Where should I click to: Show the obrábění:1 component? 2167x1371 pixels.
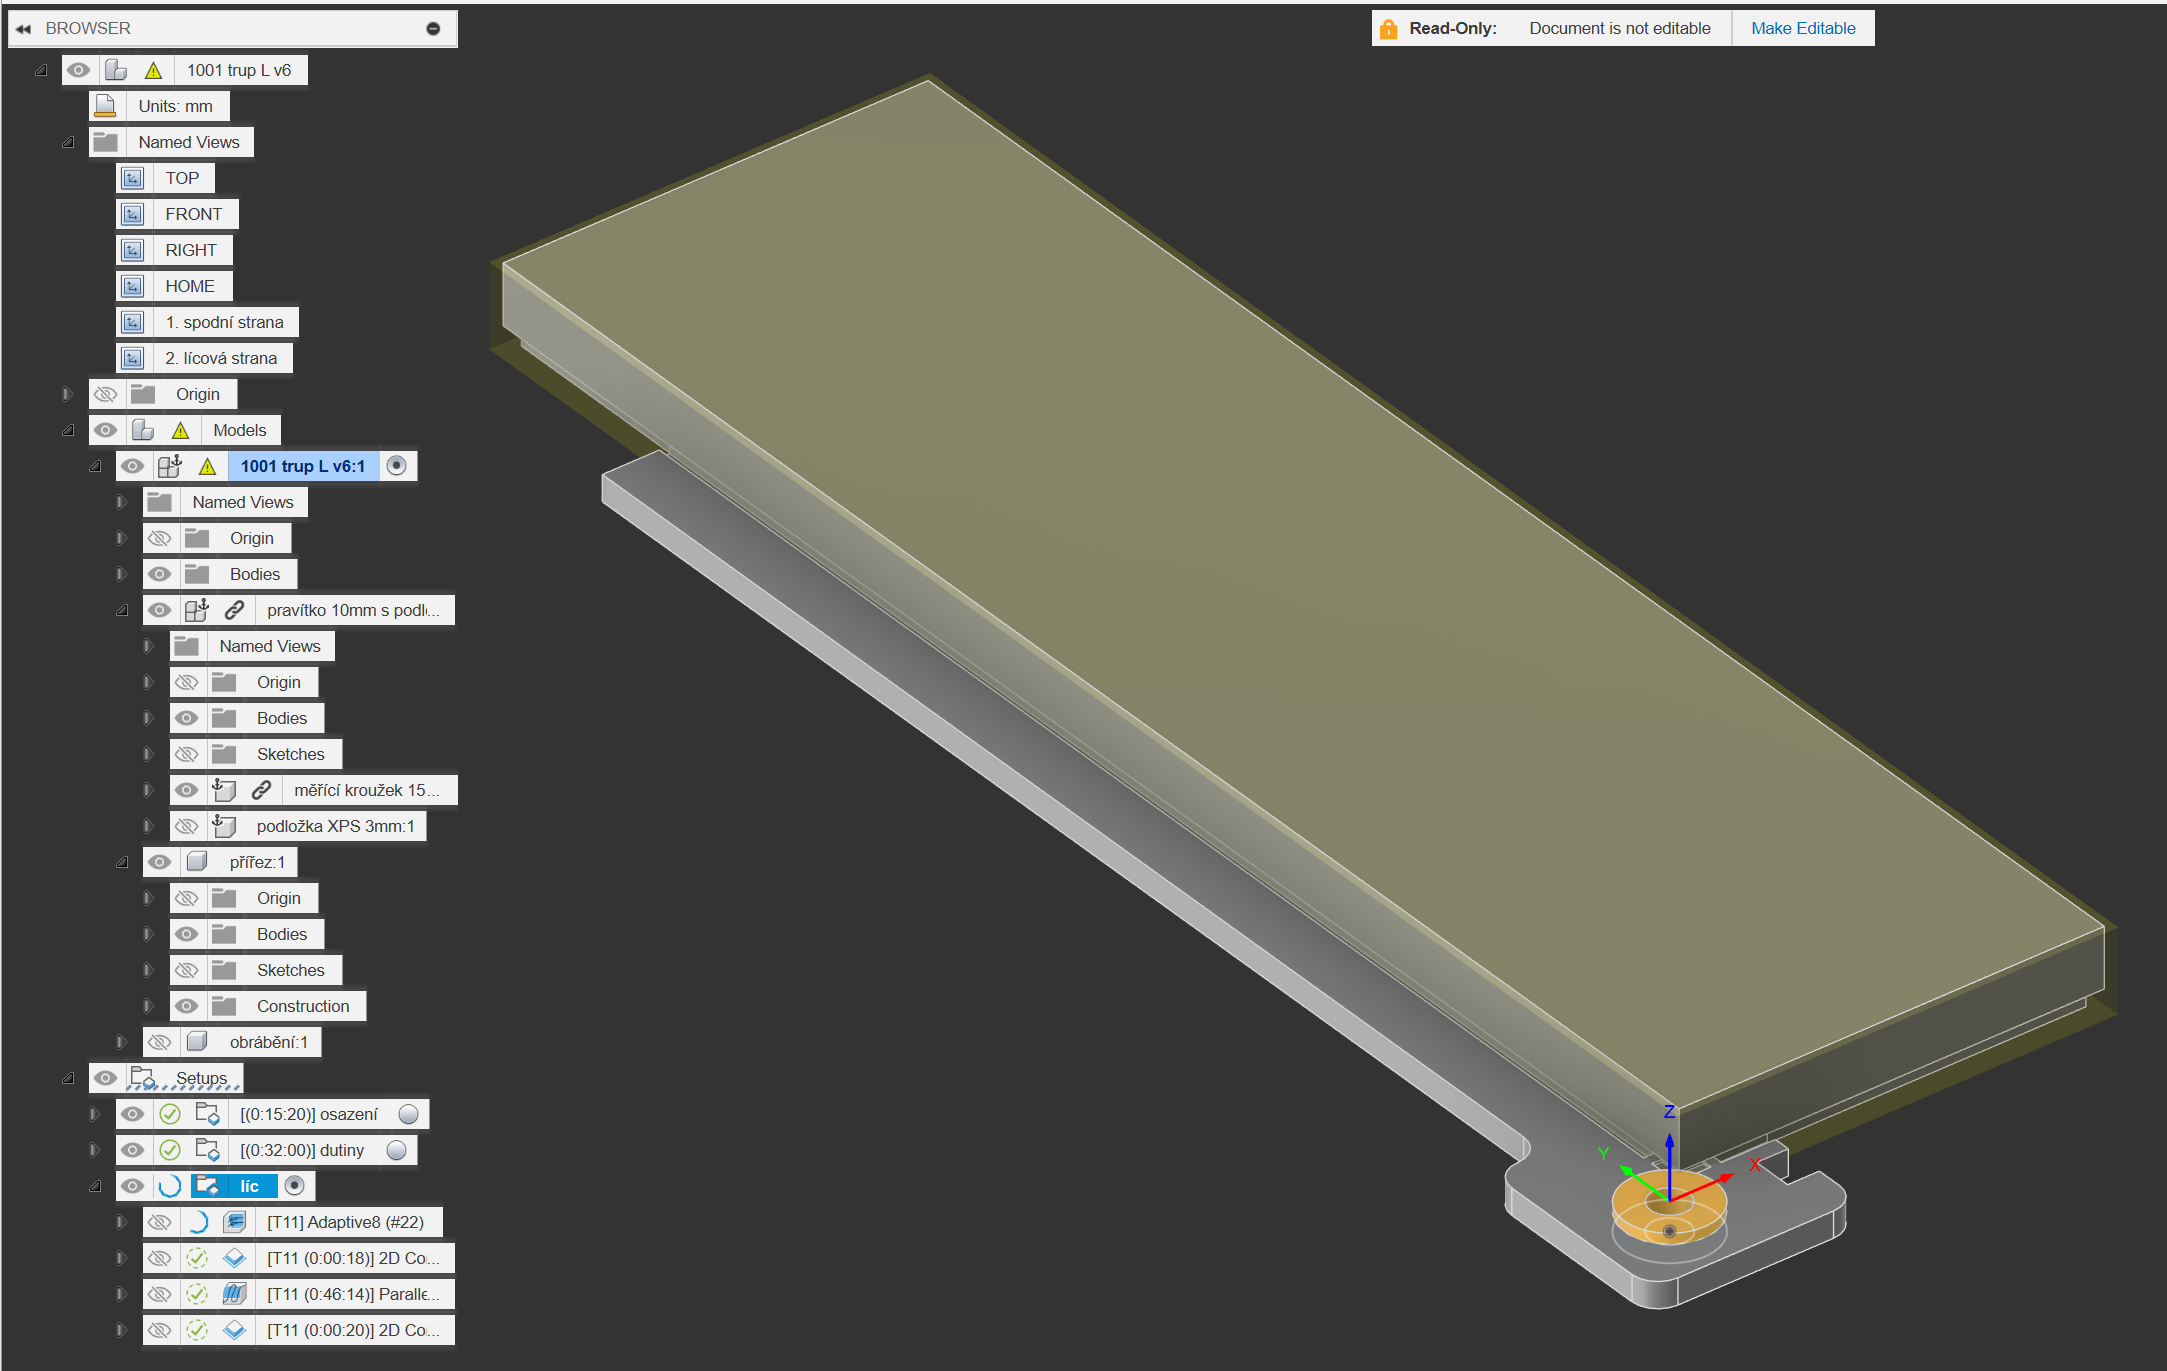pos(159,1042)
